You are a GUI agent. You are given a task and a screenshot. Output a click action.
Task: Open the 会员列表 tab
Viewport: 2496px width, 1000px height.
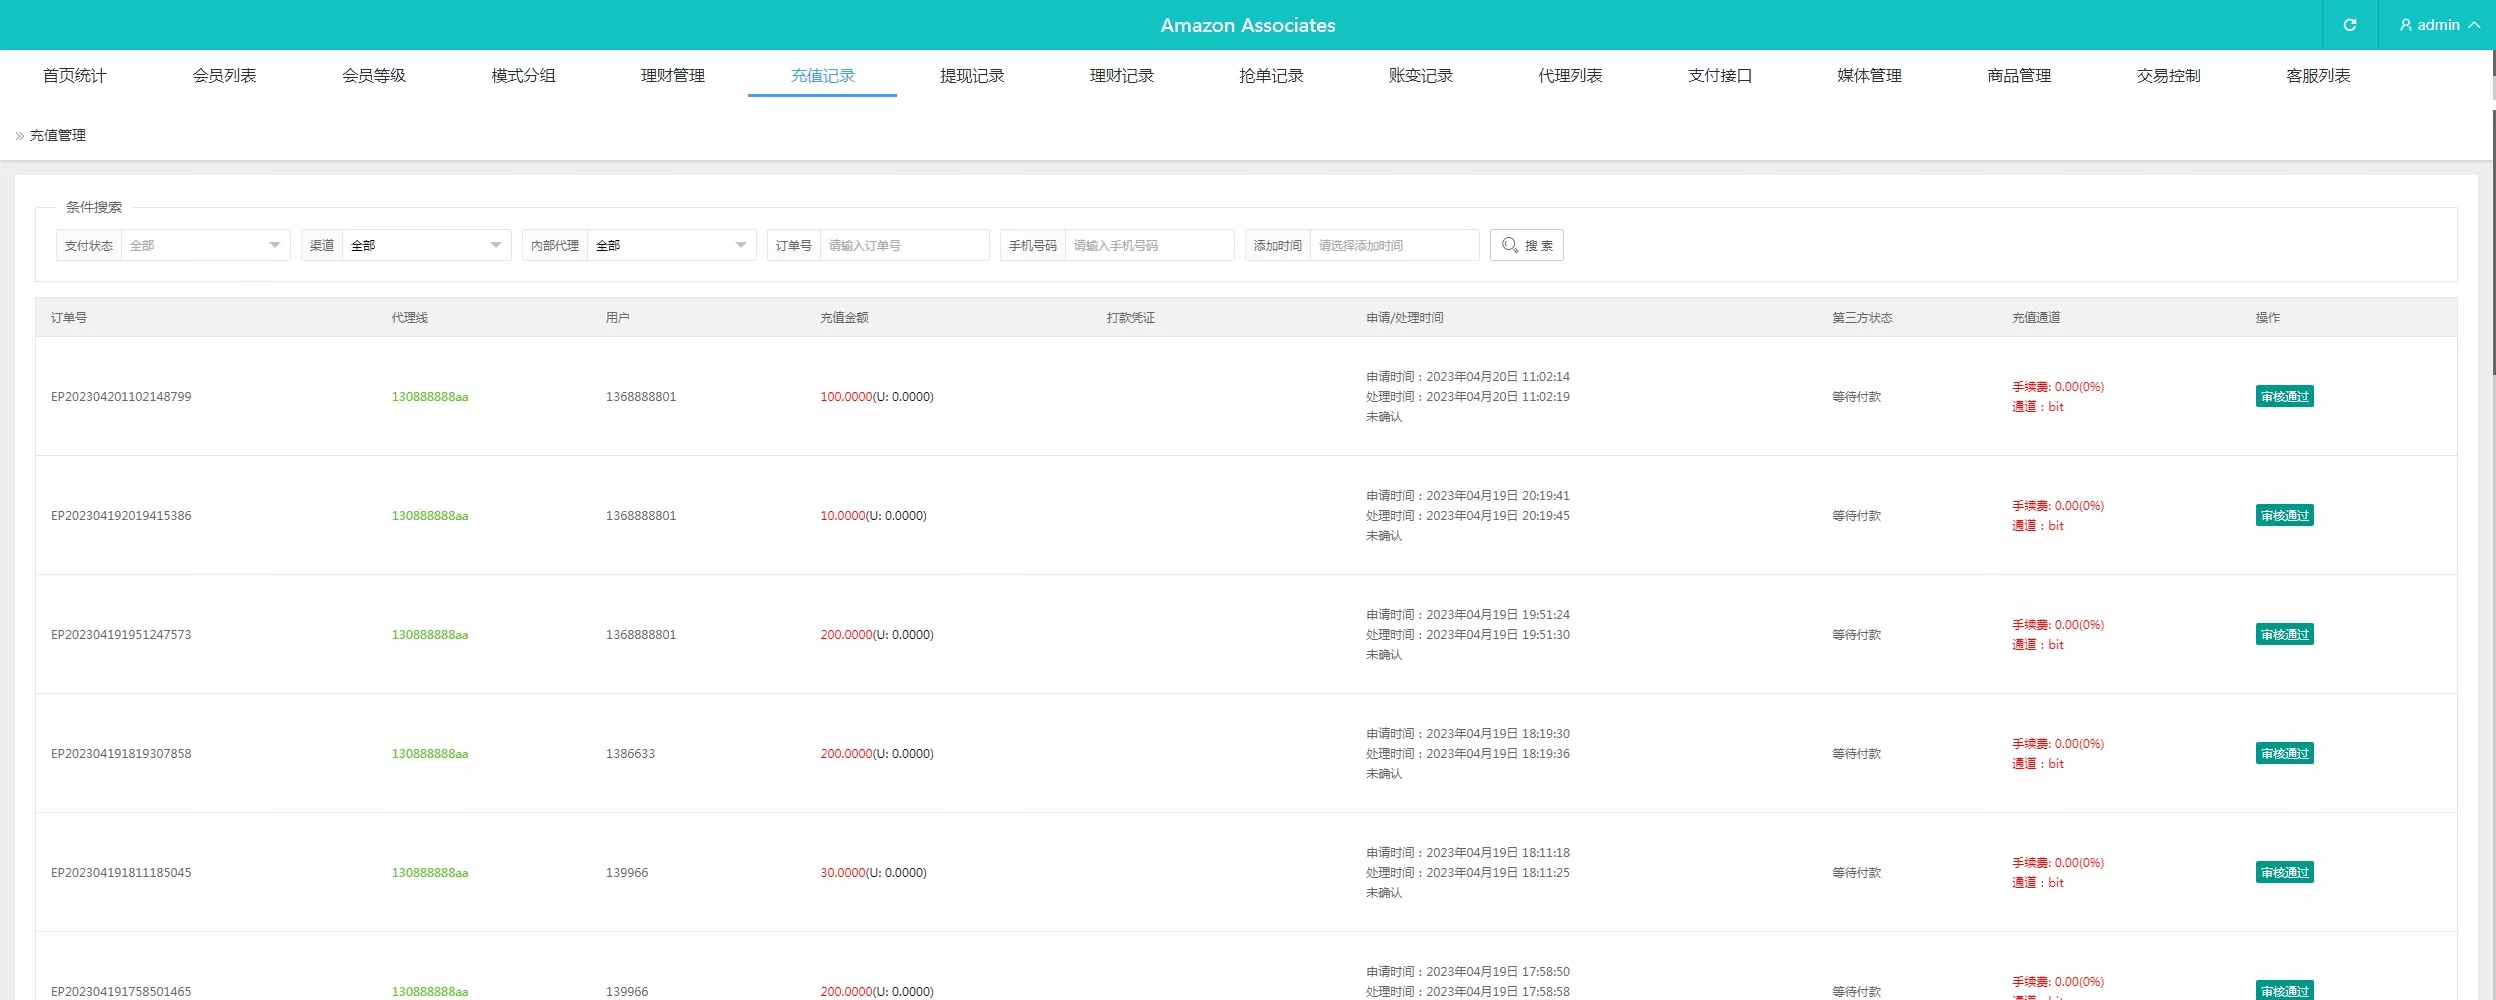(224, 76)
